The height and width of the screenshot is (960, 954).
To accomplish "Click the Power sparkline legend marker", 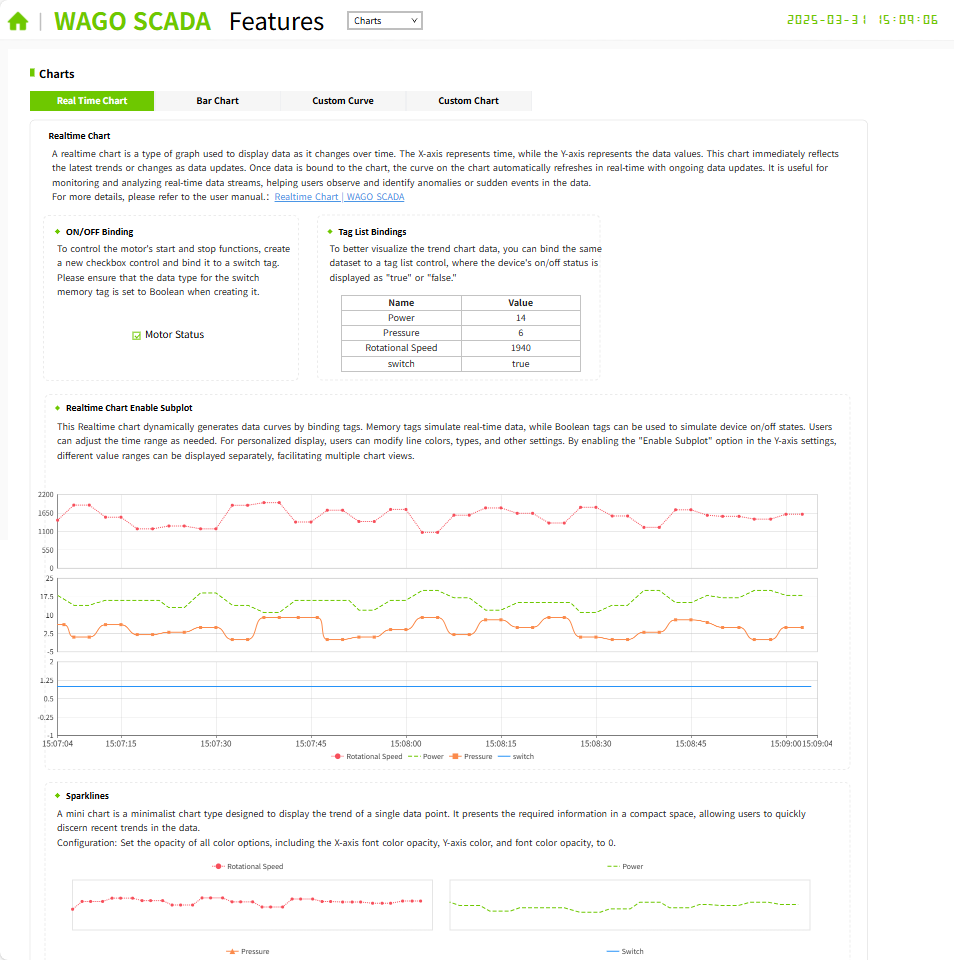I will (613, 866).
